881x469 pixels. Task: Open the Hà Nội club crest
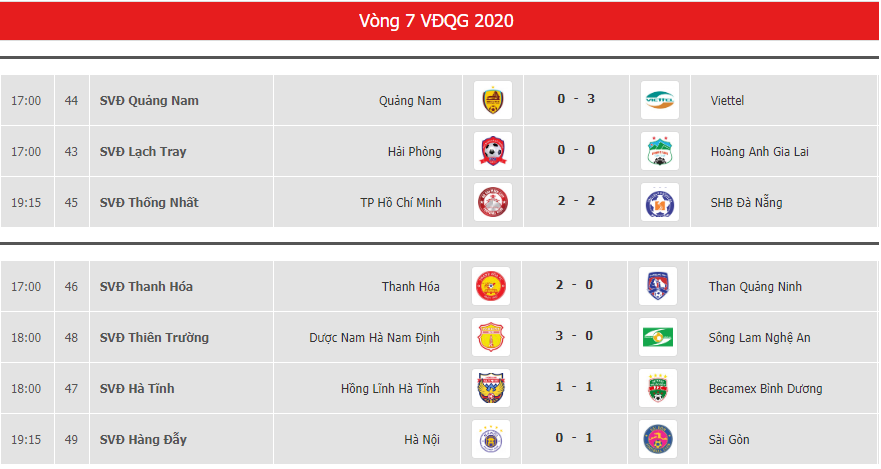(x=491, y=439)
